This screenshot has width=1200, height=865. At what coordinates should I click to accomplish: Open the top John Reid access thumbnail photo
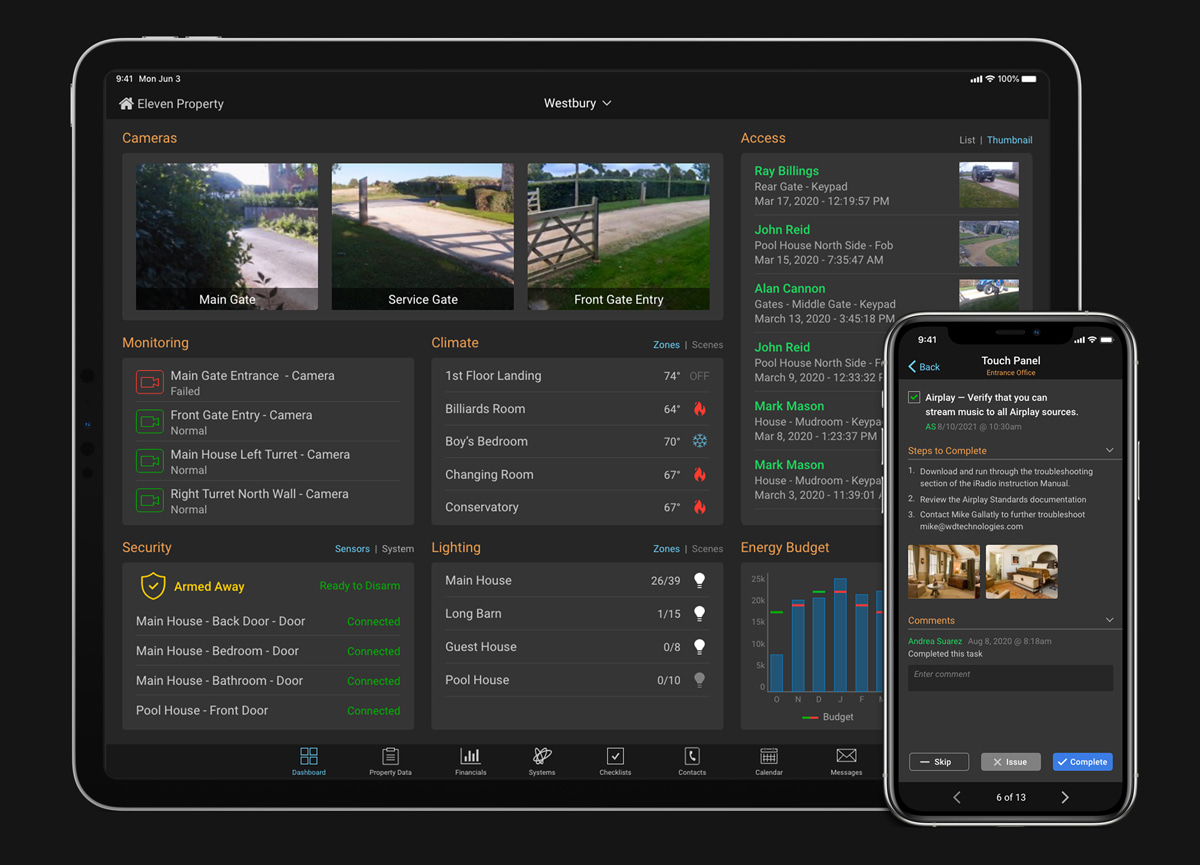(989, 244)
